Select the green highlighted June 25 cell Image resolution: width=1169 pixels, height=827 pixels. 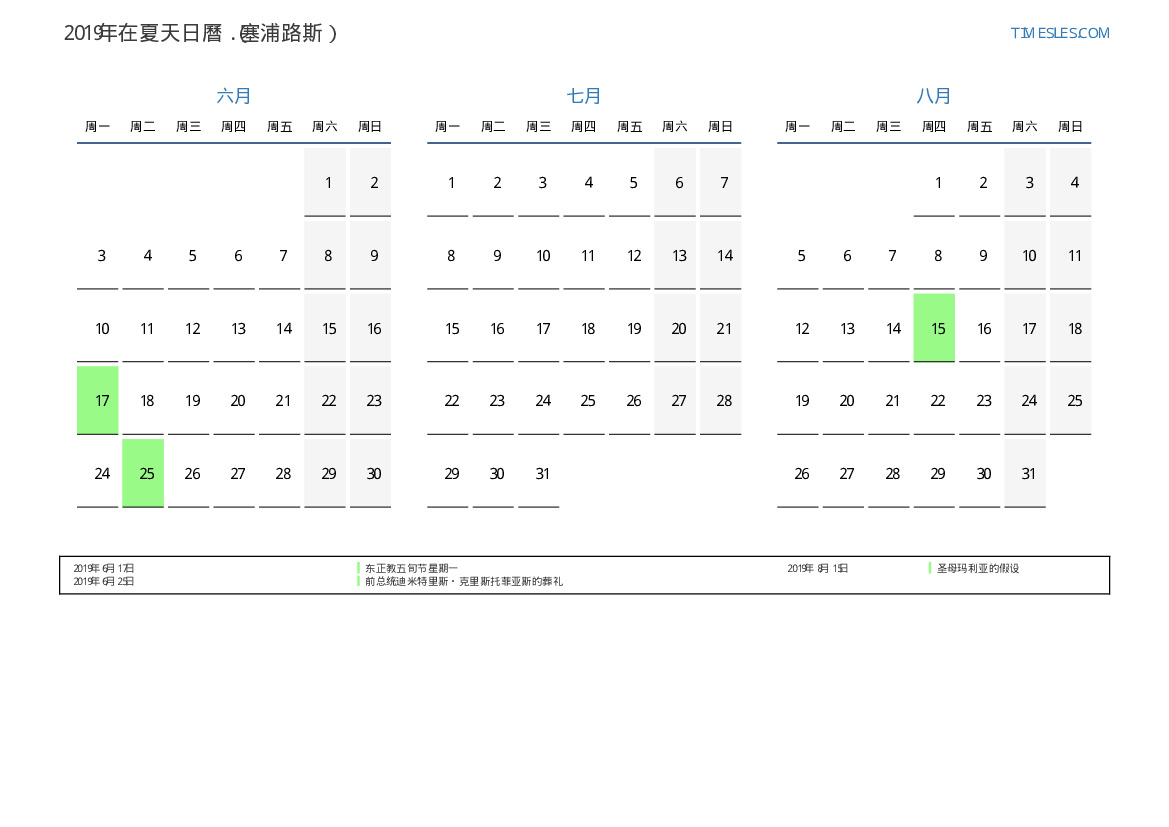[x=143, y=473]
